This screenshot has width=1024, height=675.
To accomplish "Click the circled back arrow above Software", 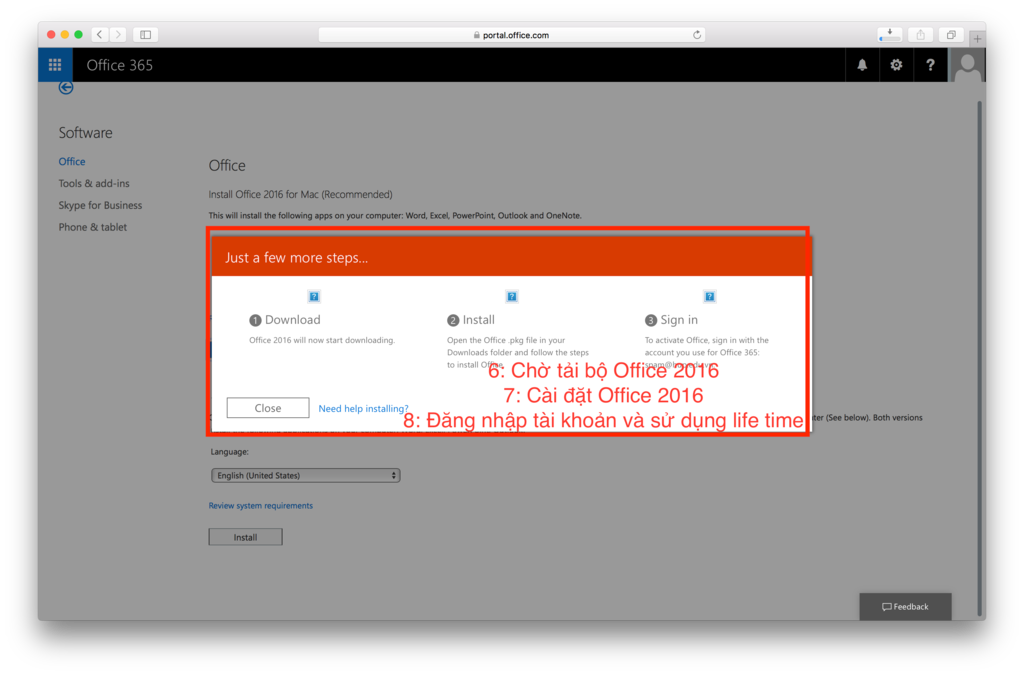I will pyautogui.click(x=66, y=88).
